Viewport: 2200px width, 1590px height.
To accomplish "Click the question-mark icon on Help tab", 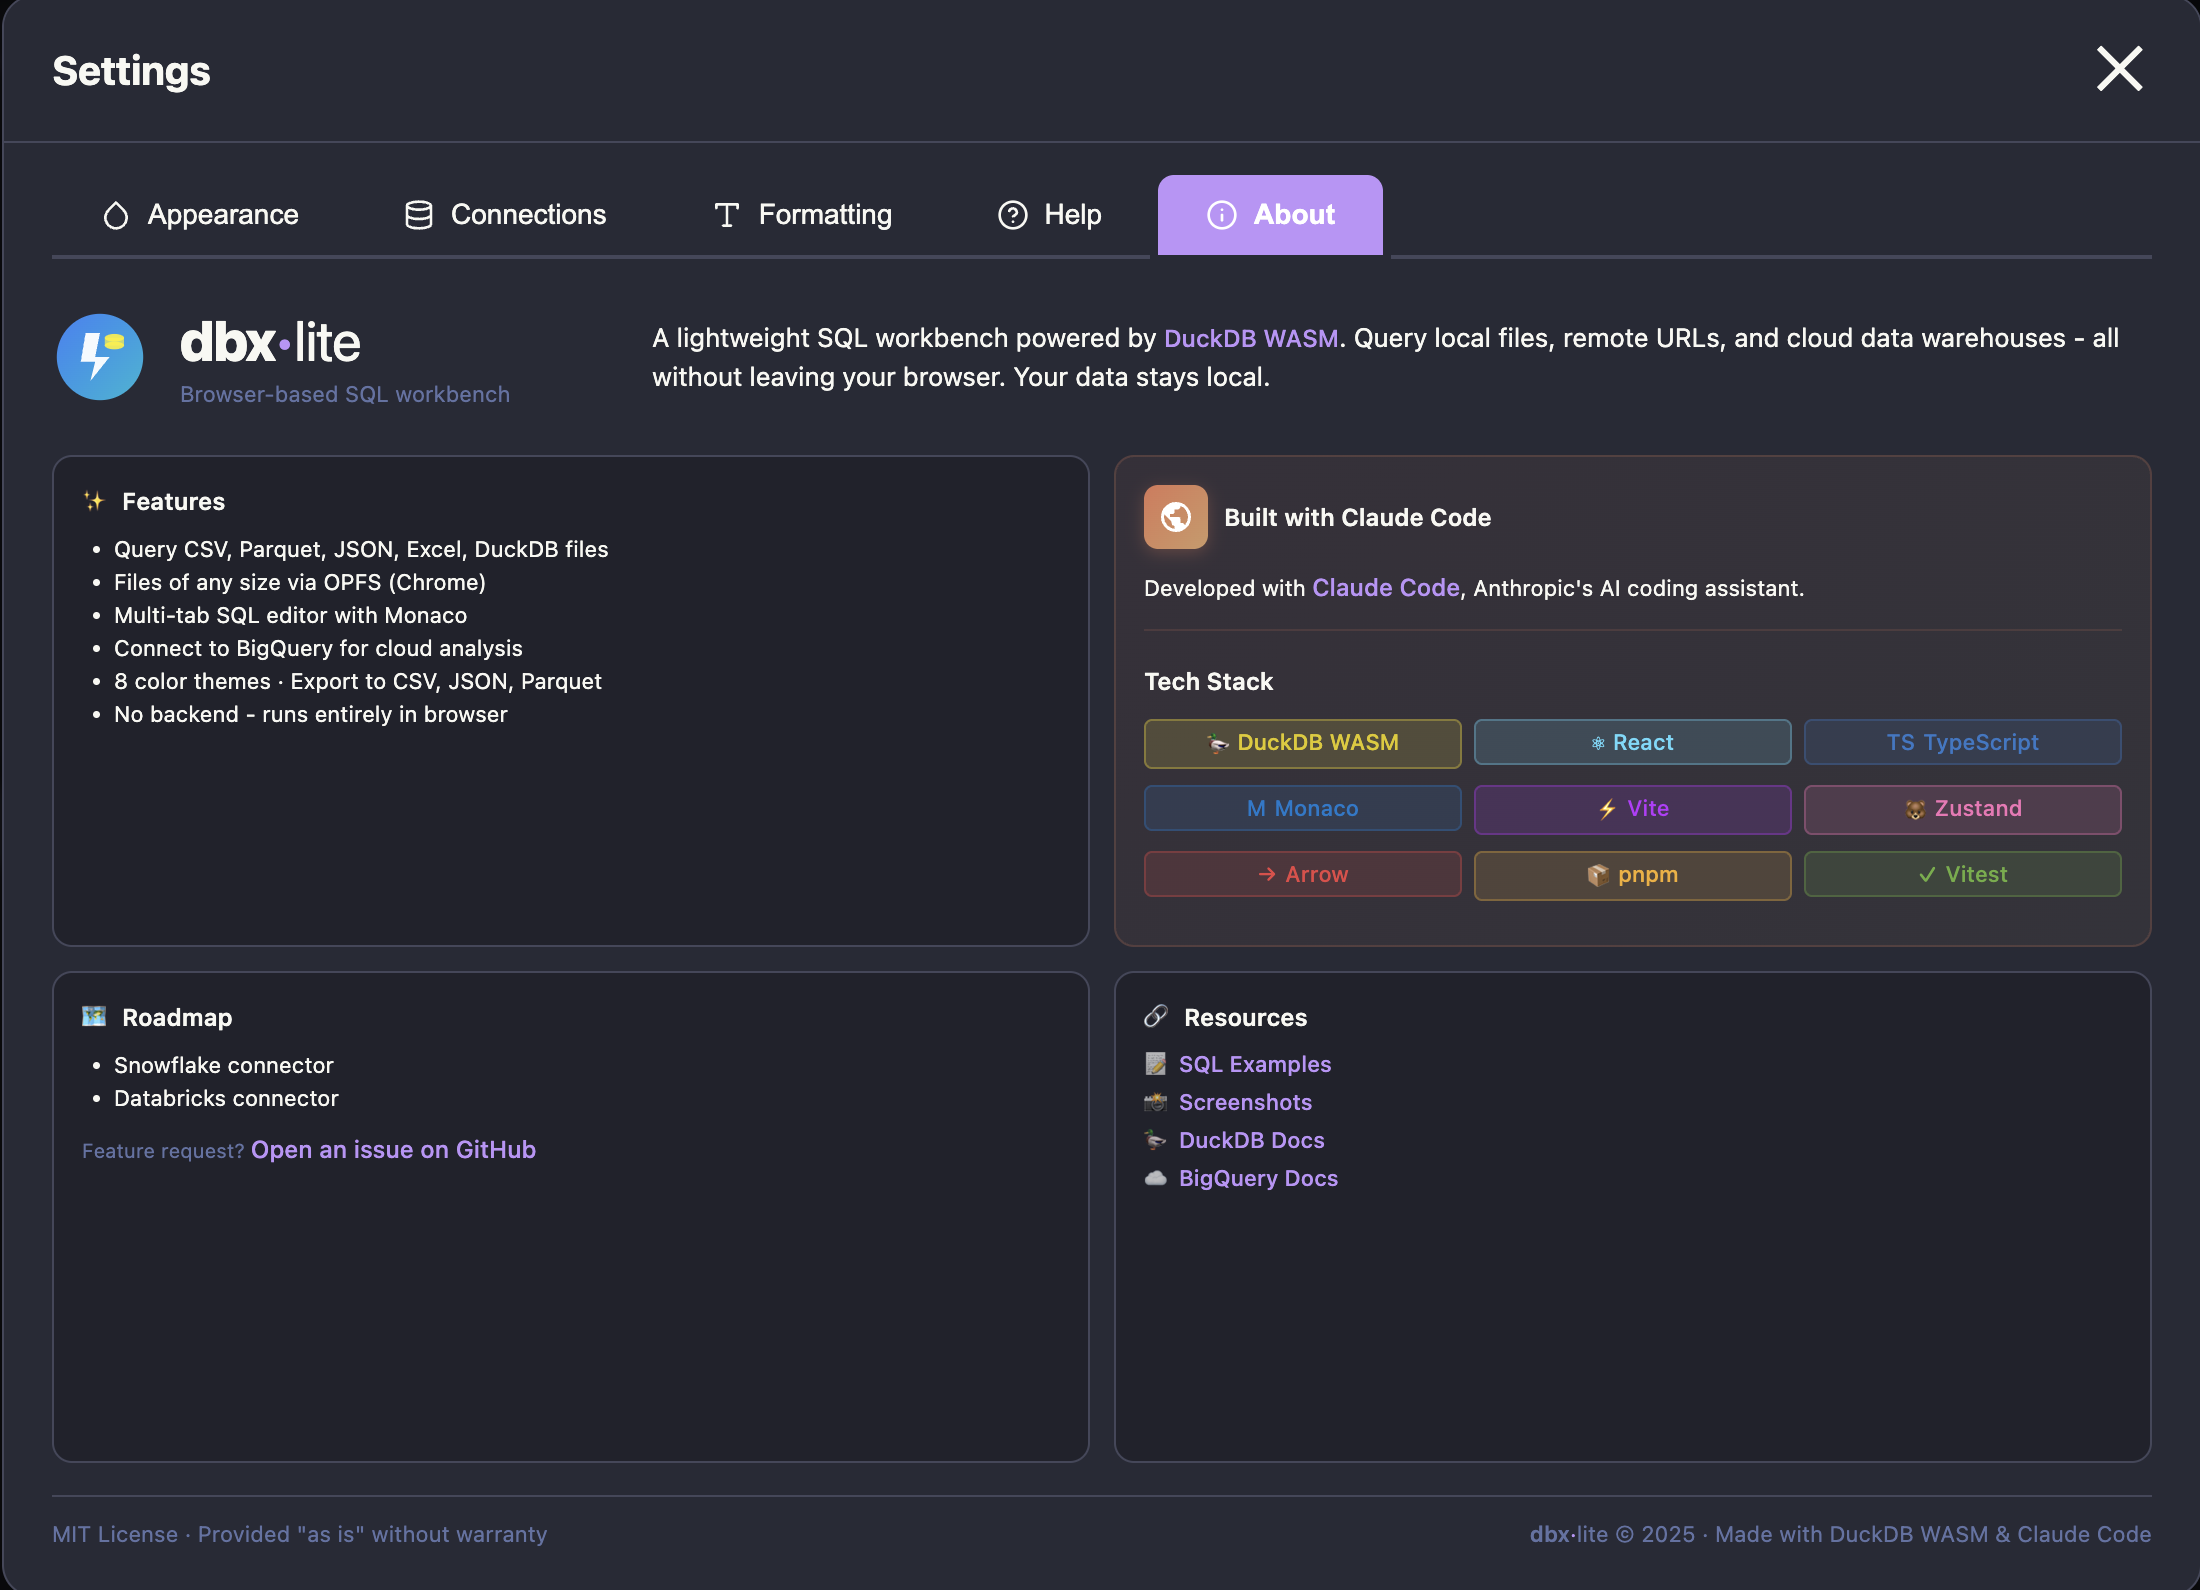I will tap(1013, 215).
